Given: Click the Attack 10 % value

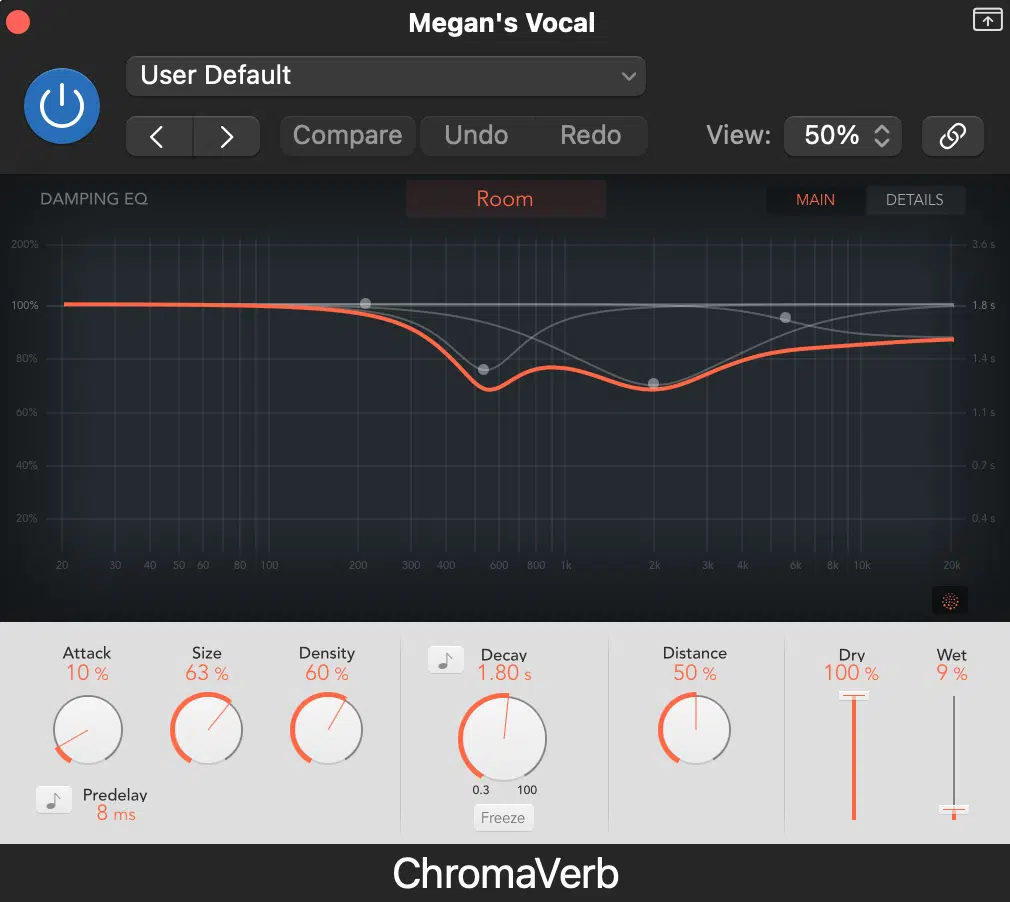Looking at the screenshot, I should [88, 673].
